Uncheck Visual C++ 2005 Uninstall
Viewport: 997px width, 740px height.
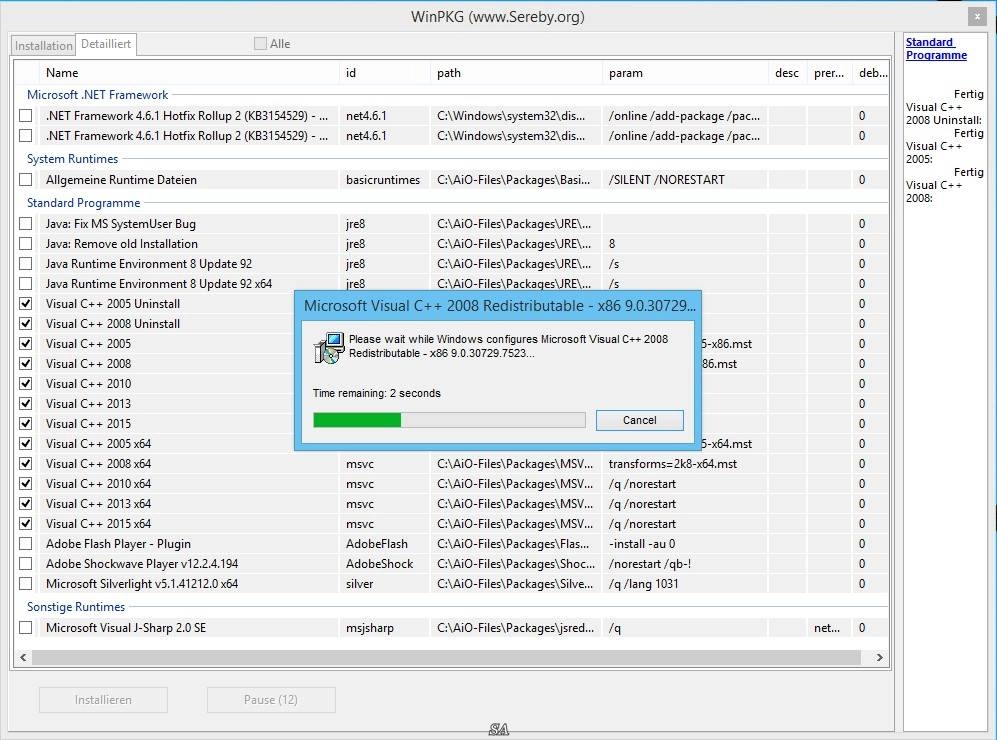(25, 303)
